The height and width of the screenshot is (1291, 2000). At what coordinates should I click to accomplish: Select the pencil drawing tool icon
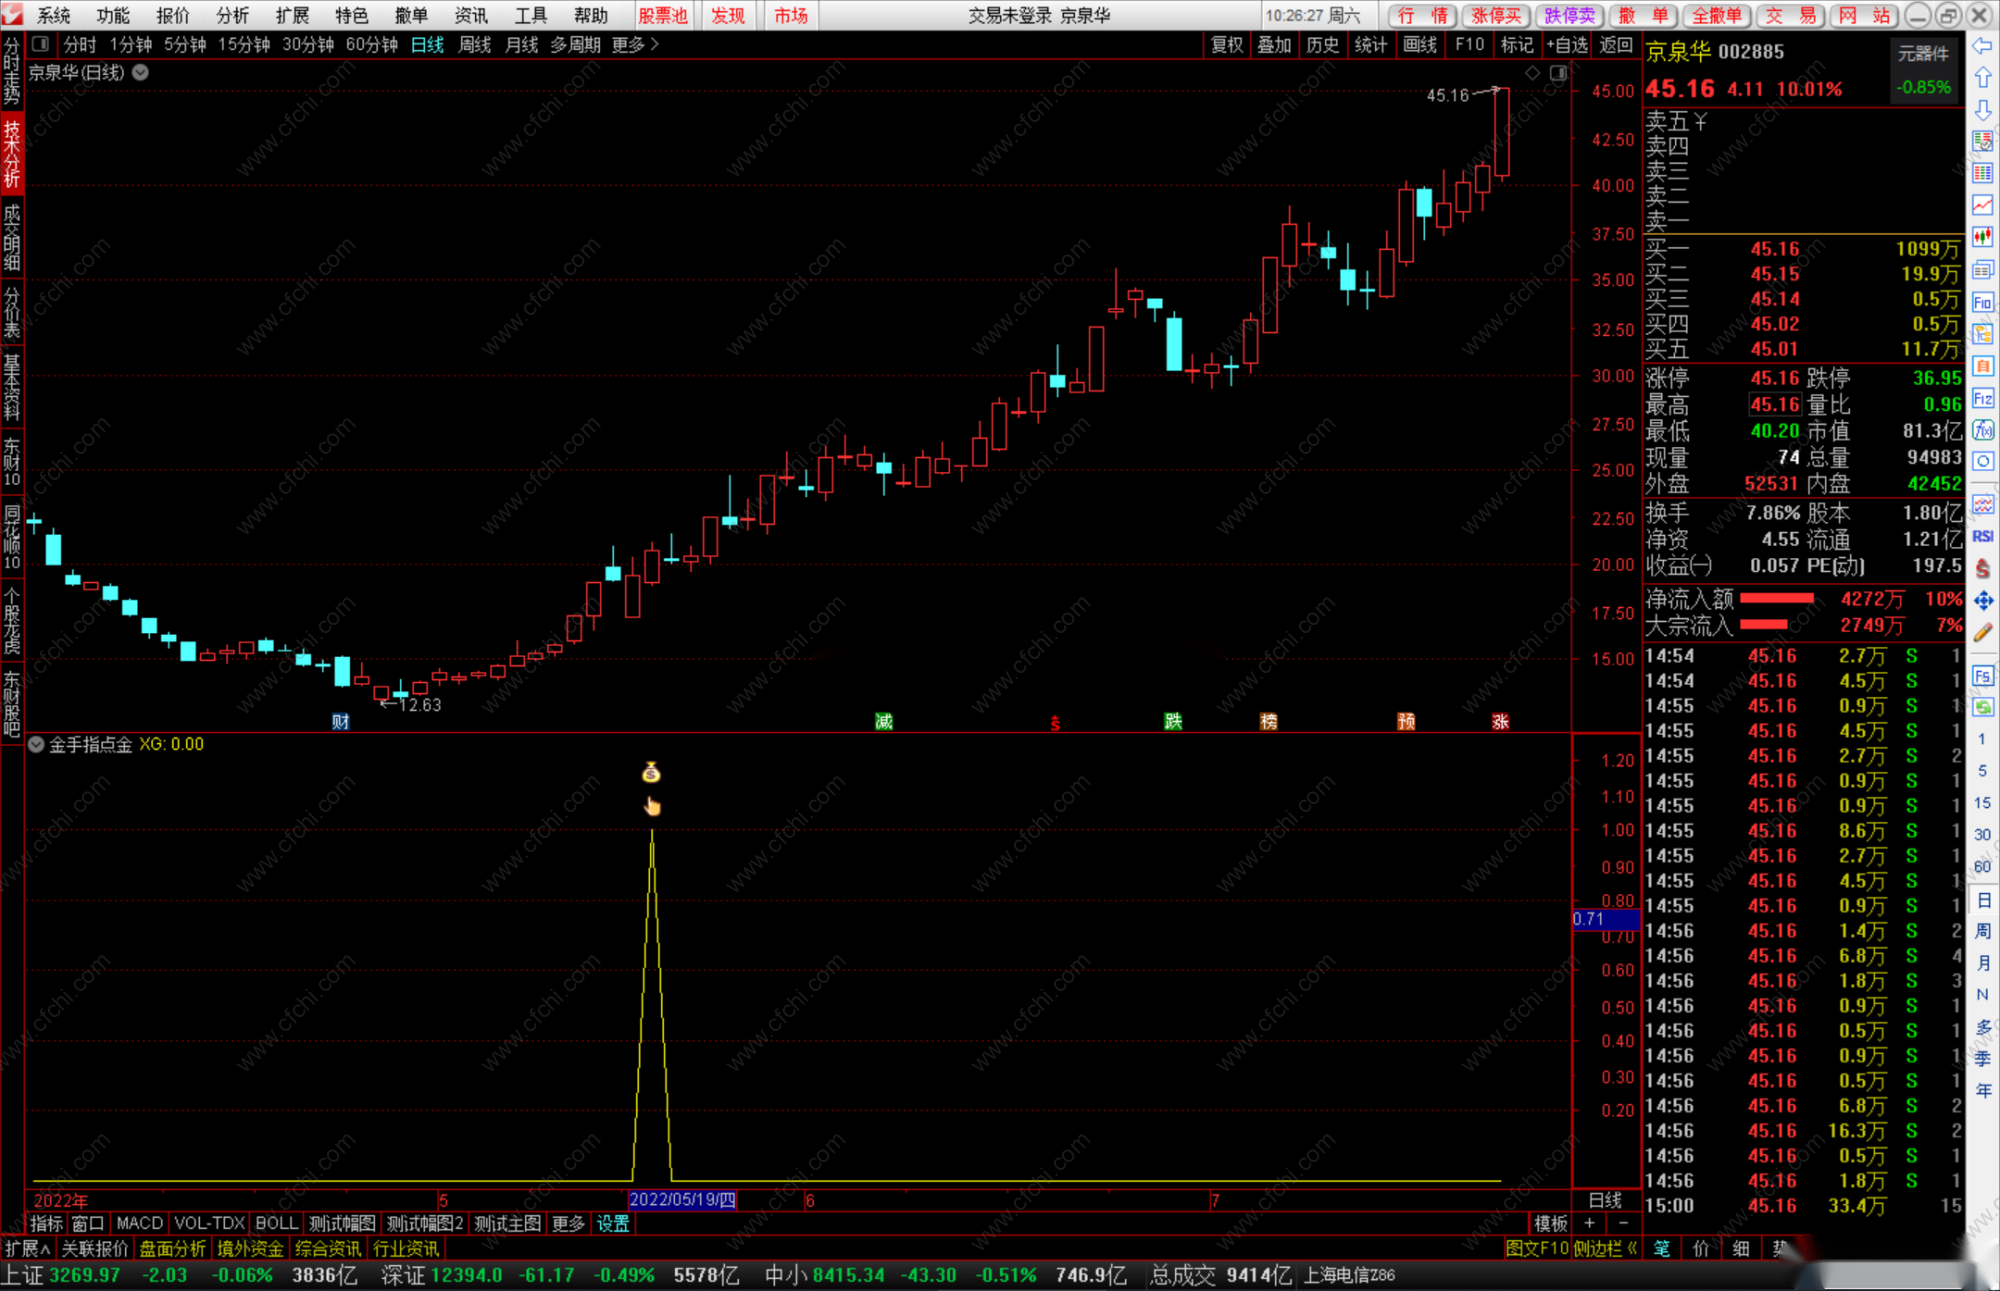pos(1983,632)
